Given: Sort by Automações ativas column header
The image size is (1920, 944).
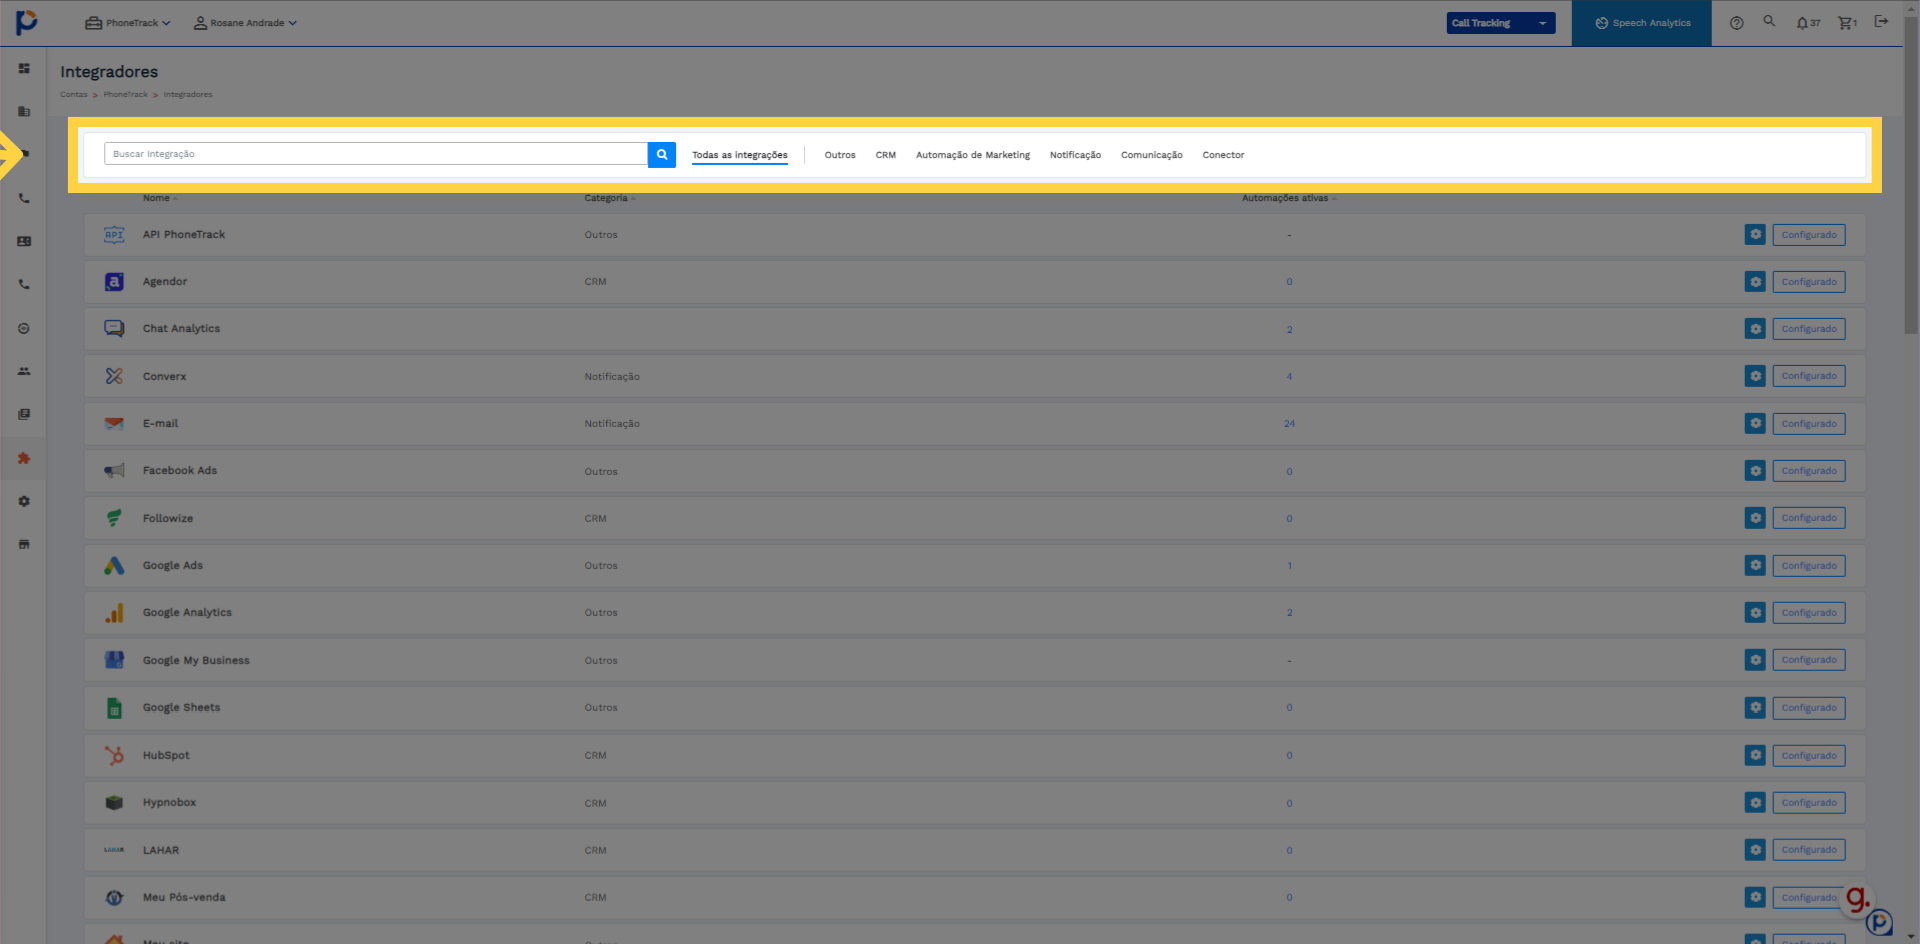Looking at the screenshot, I should 1288,198.
